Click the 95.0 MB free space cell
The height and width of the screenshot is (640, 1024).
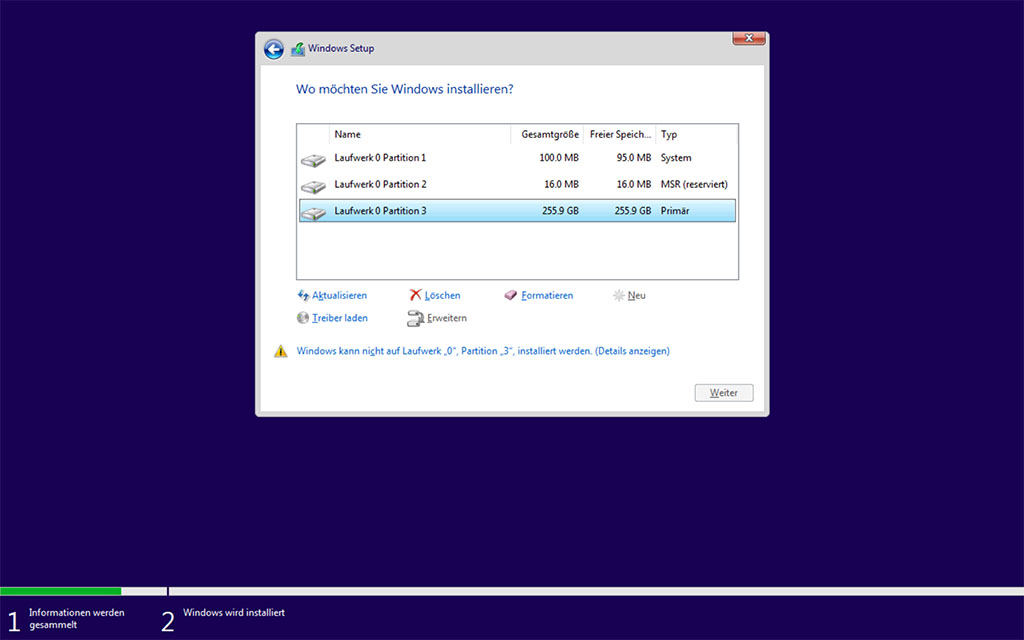point(633,158)
